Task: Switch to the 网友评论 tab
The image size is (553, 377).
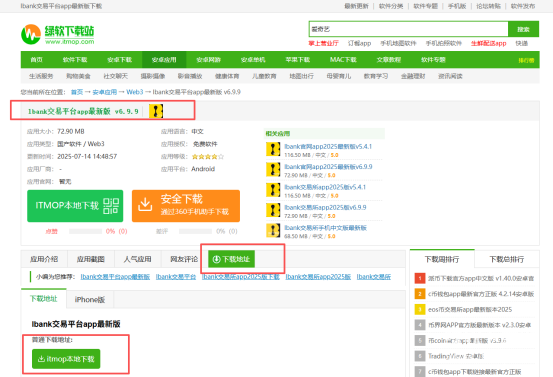Action: [184, 259]
